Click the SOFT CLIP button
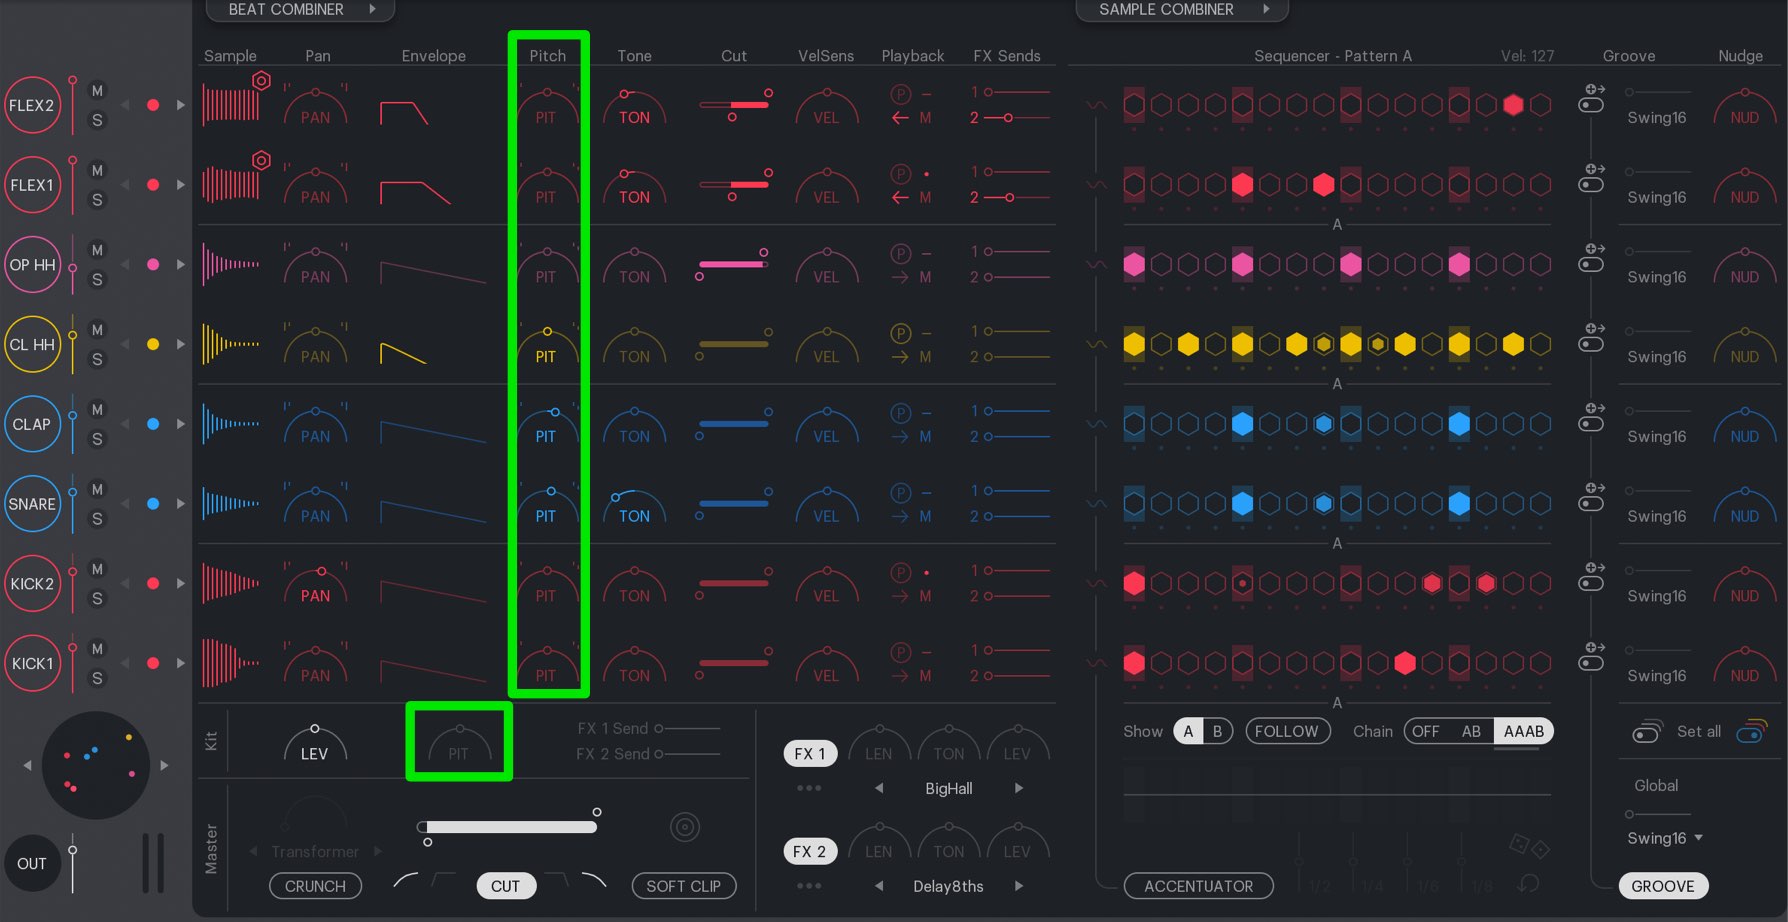1788x922 pixels. coord(684,886)
